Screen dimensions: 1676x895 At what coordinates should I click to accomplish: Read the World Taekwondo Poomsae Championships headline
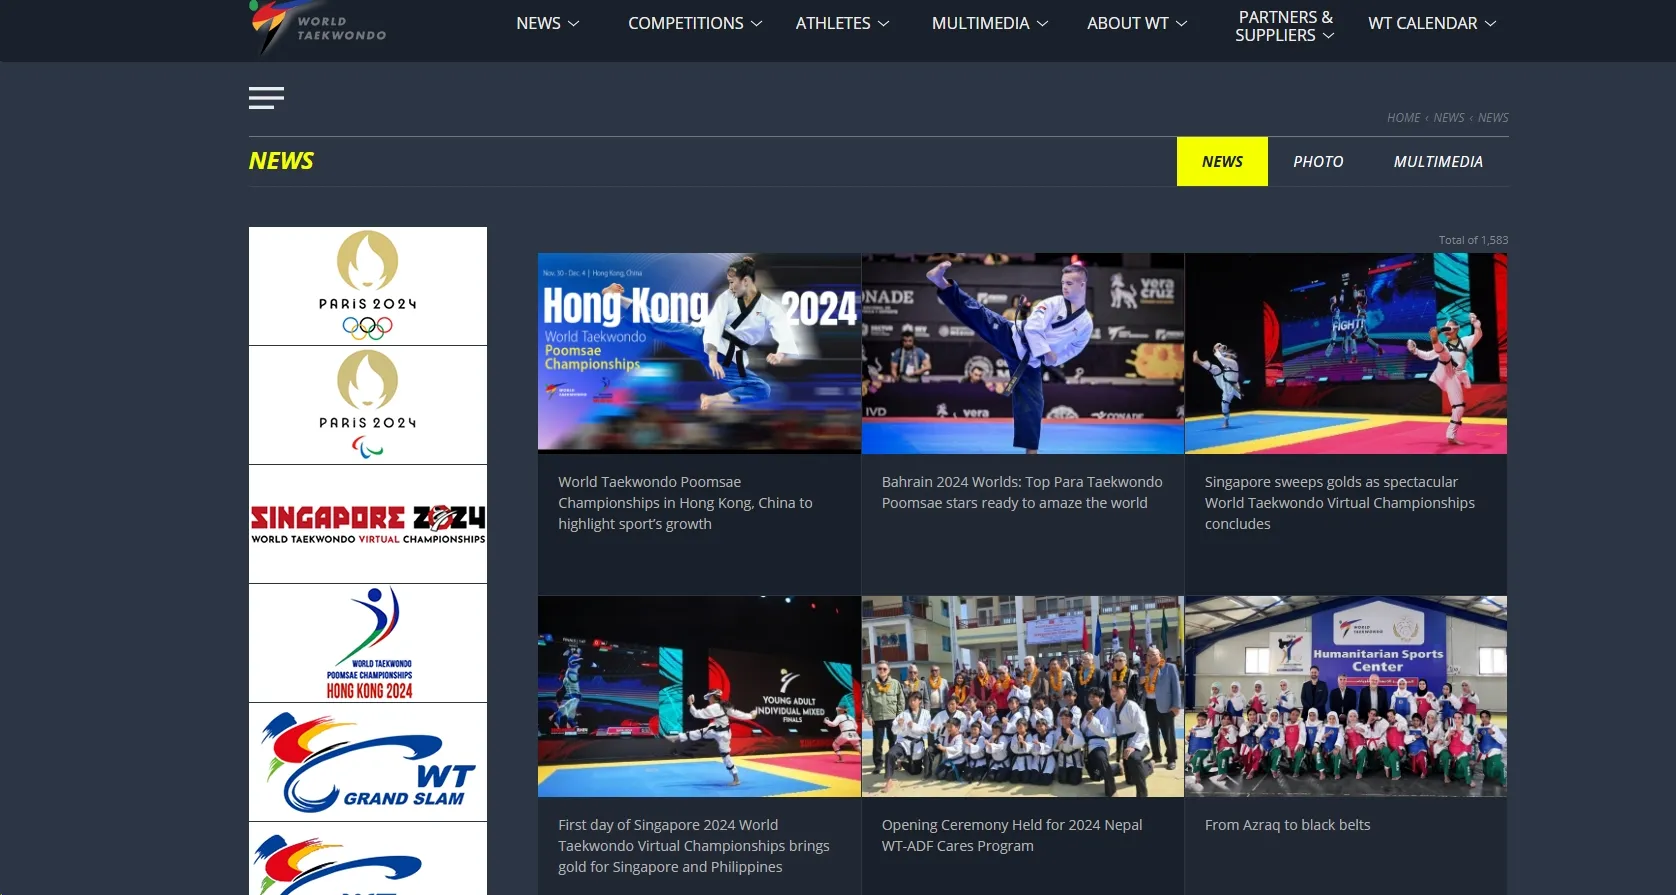click(685, 503)
